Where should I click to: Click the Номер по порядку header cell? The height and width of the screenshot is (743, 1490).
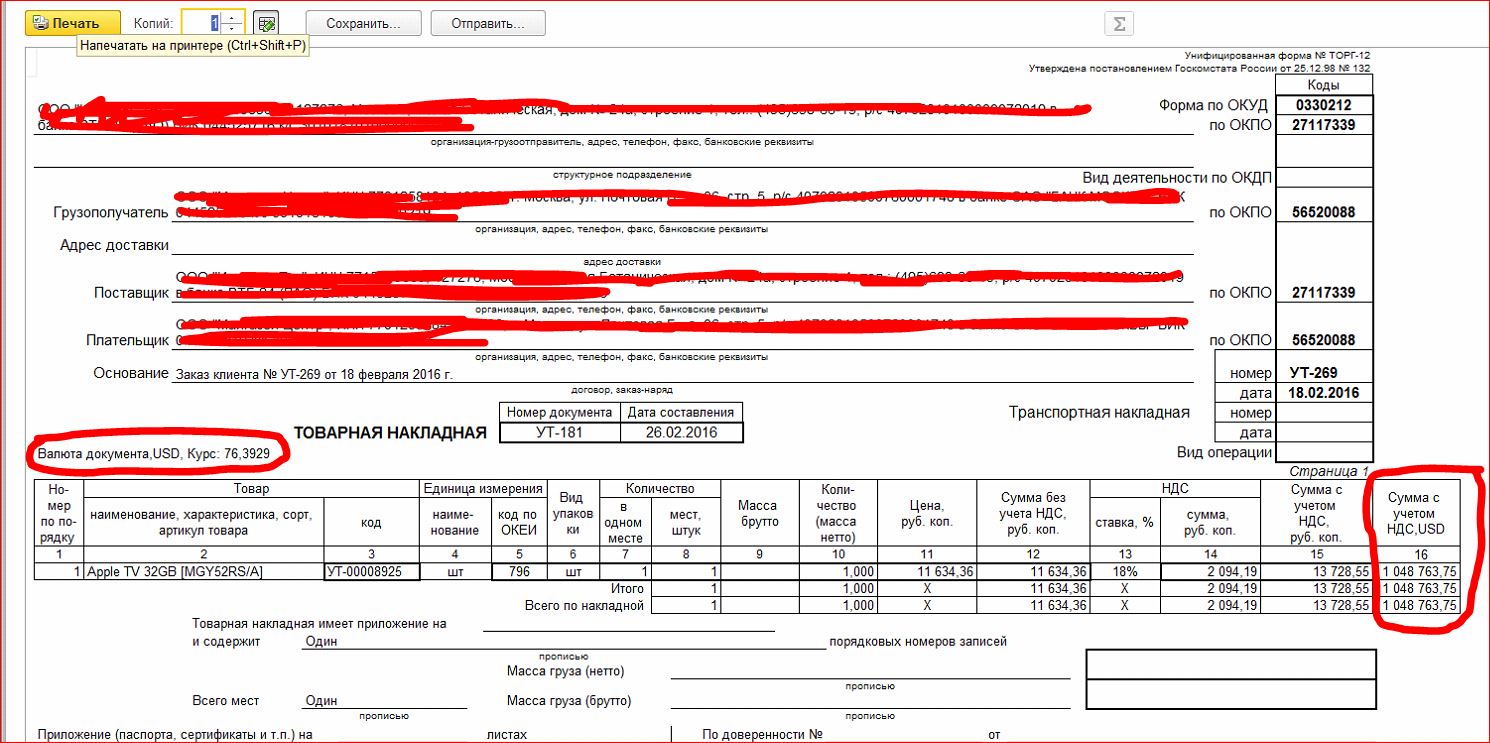pyautogui.click(x=59, y=512)
